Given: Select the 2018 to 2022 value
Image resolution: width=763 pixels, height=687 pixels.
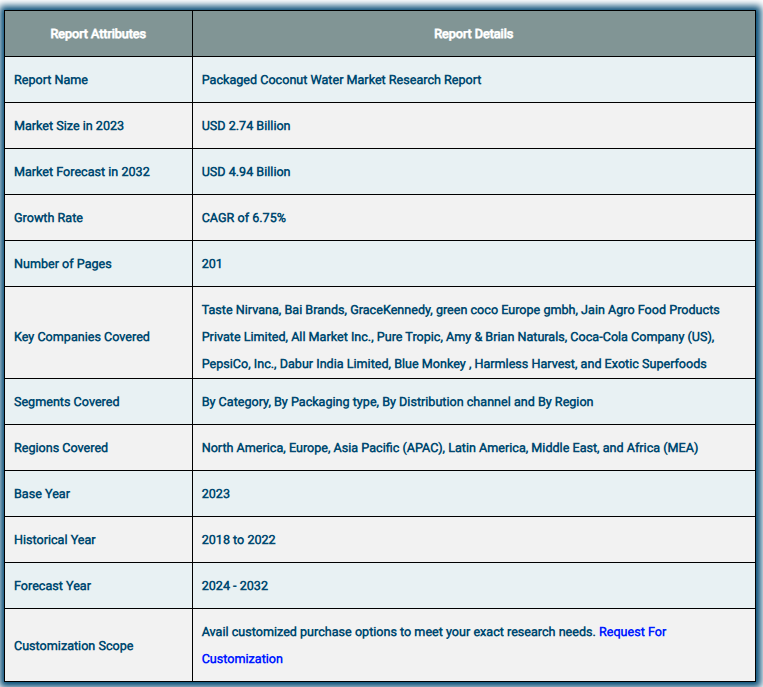Looking at the screenshot, I should (x=238, y=540).
